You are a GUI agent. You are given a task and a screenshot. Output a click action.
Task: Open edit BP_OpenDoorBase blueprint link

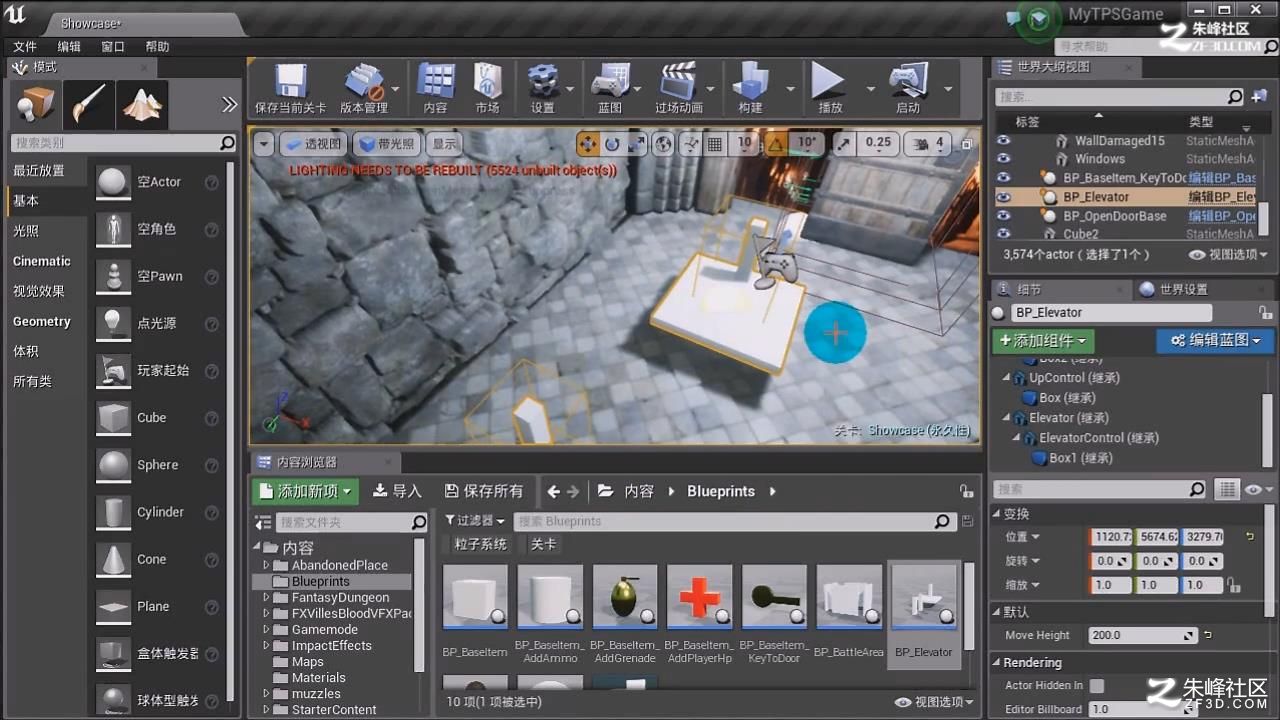coord(1222,216)
